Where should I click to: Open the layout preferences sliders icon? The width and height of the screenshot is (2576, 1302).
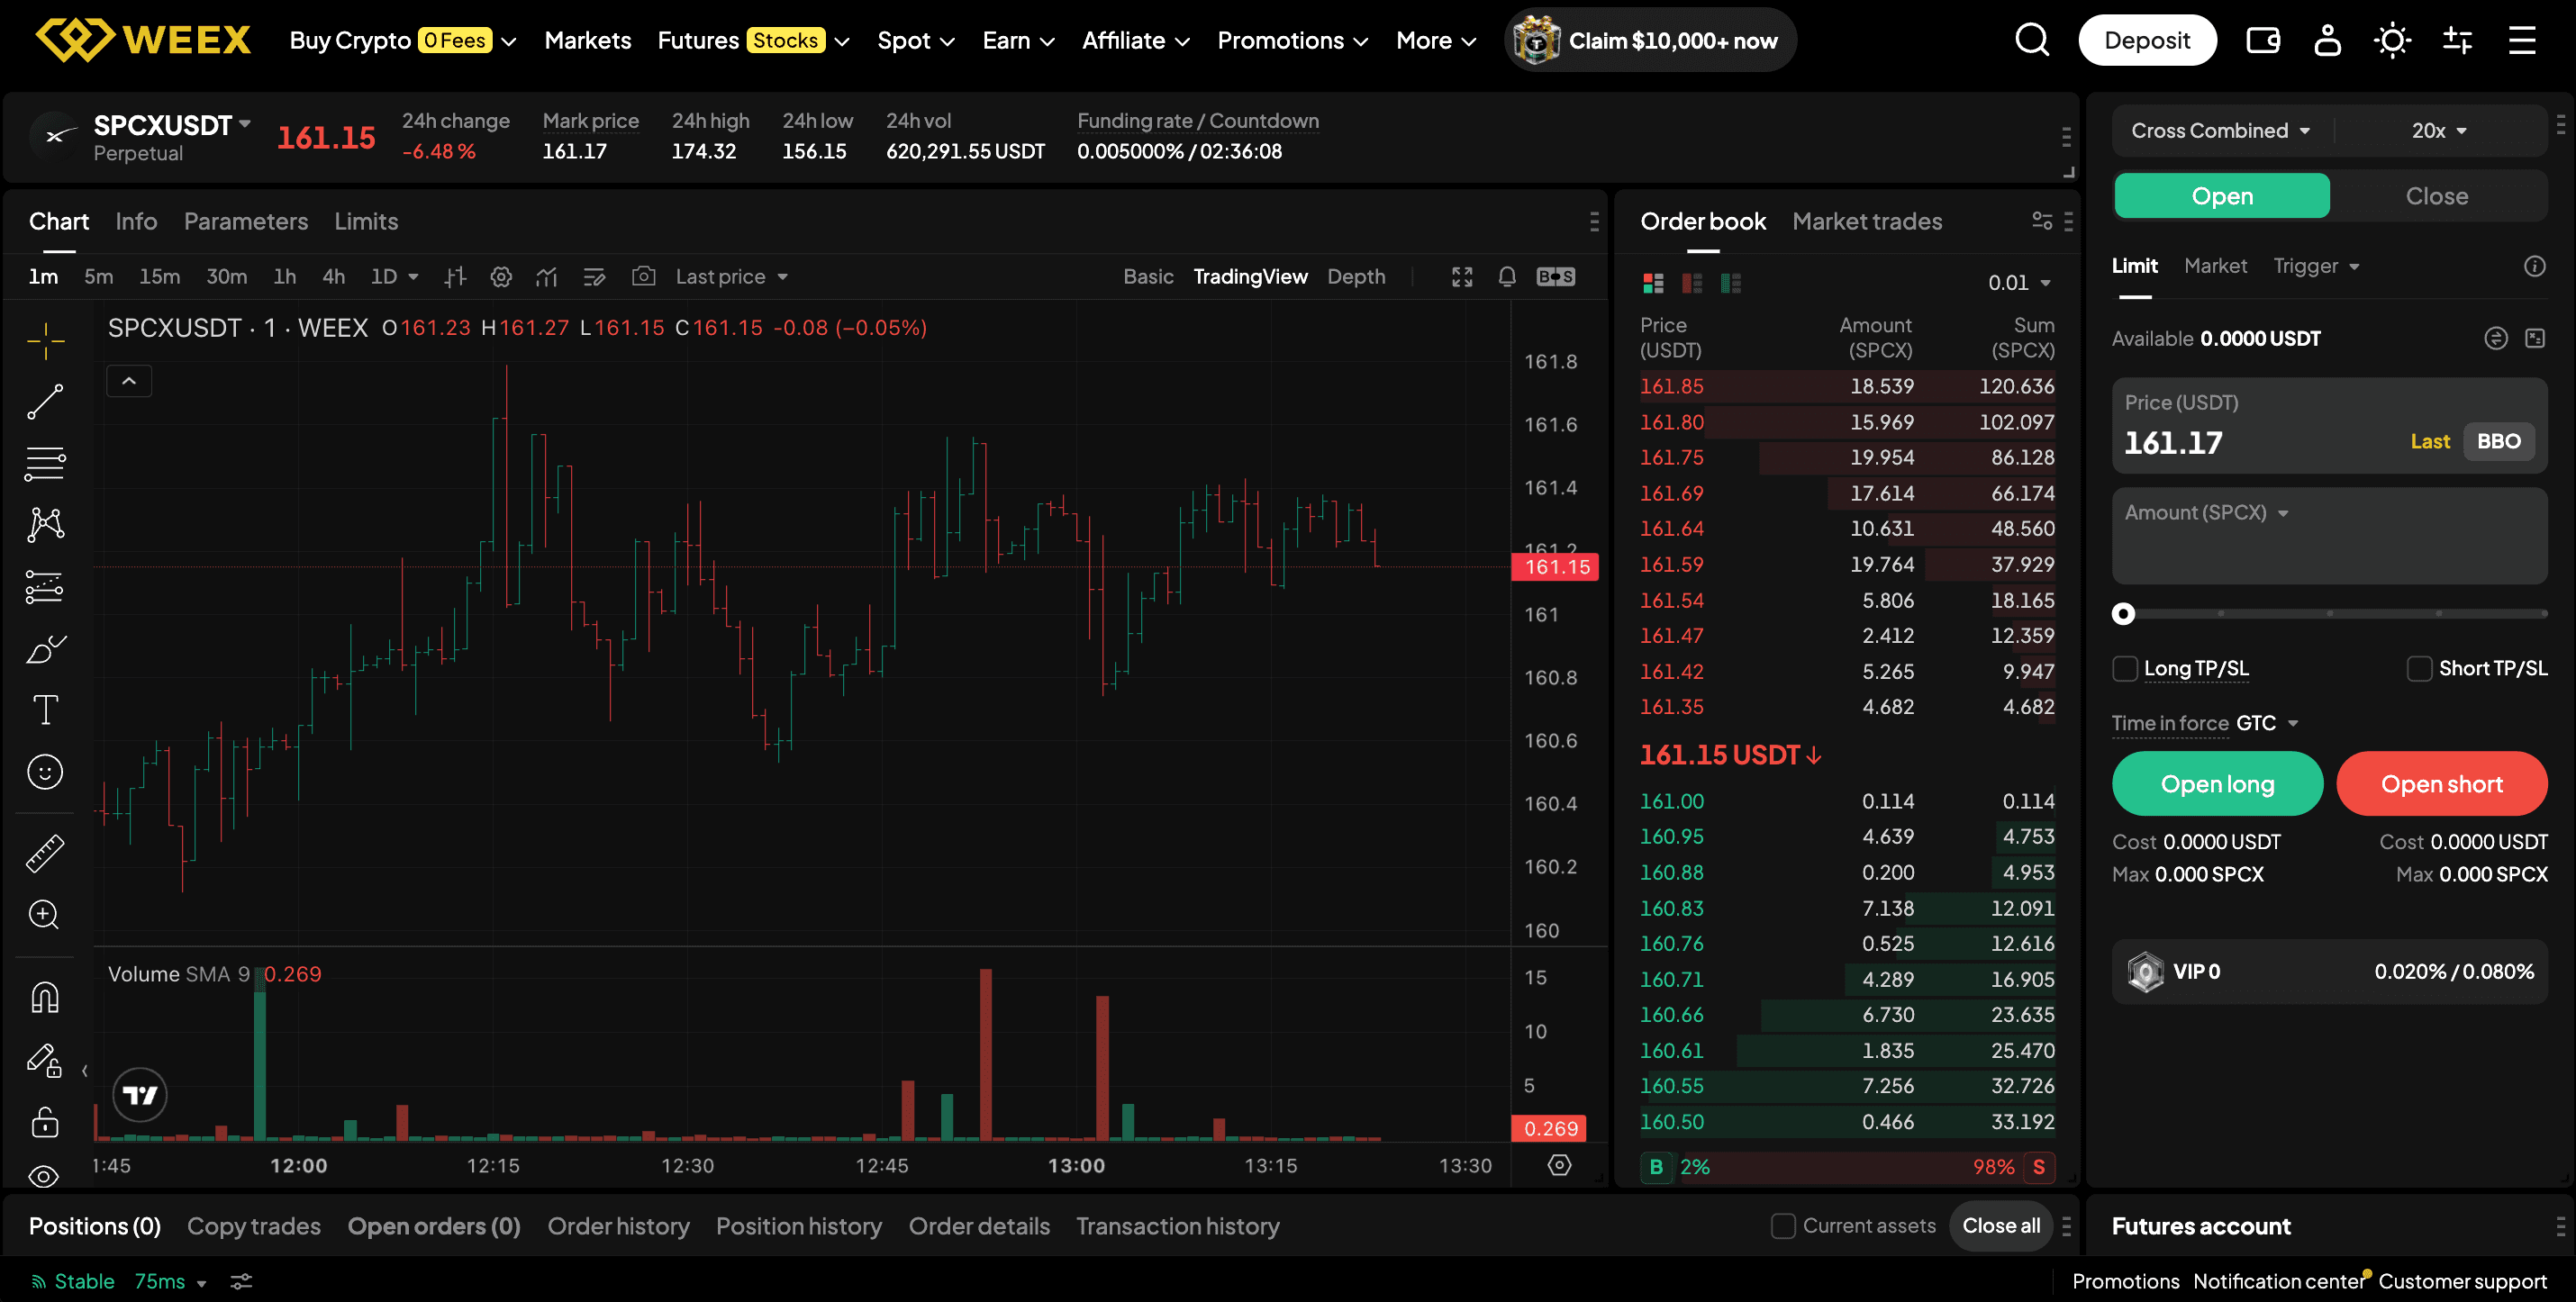(2457, 40)
